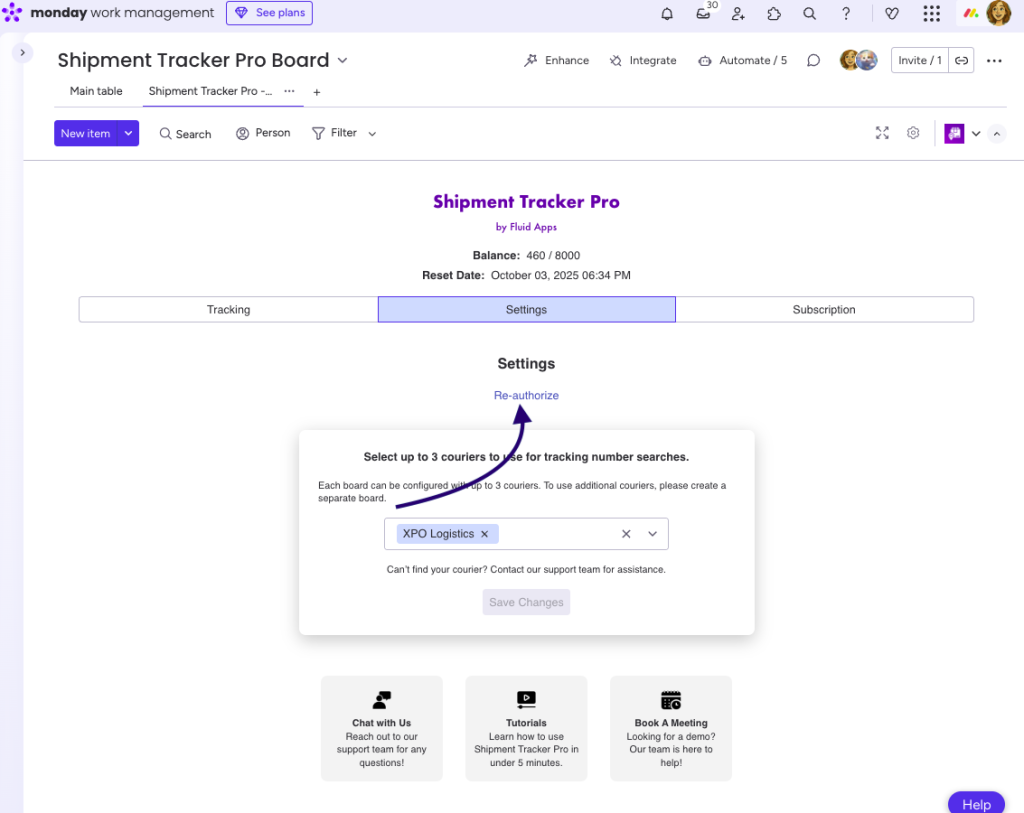Image resolution: width=1024 pixels, height=813 pixels.
Task: Open the inbox with 30 updates
Action: pos(703,14)
